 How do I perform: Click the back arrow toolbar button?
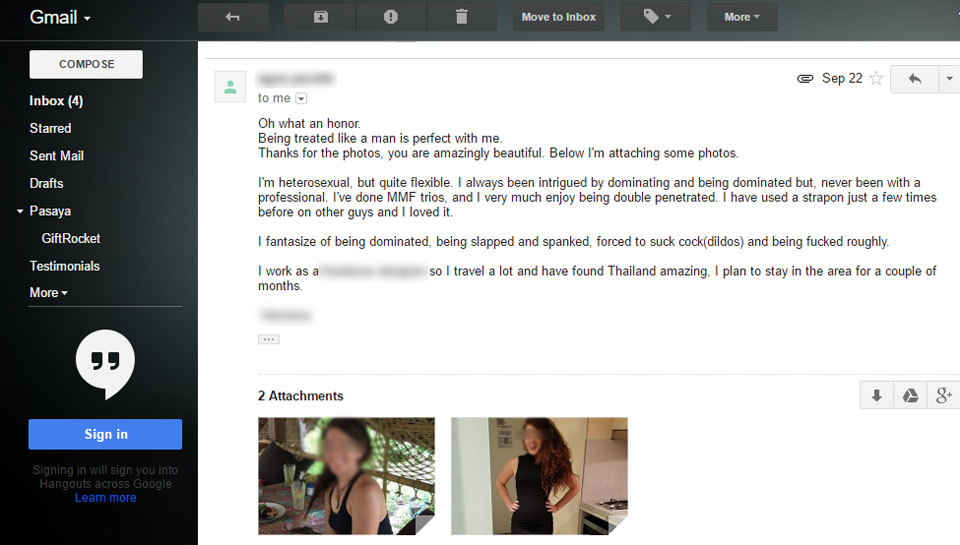[x=233, y=17]
